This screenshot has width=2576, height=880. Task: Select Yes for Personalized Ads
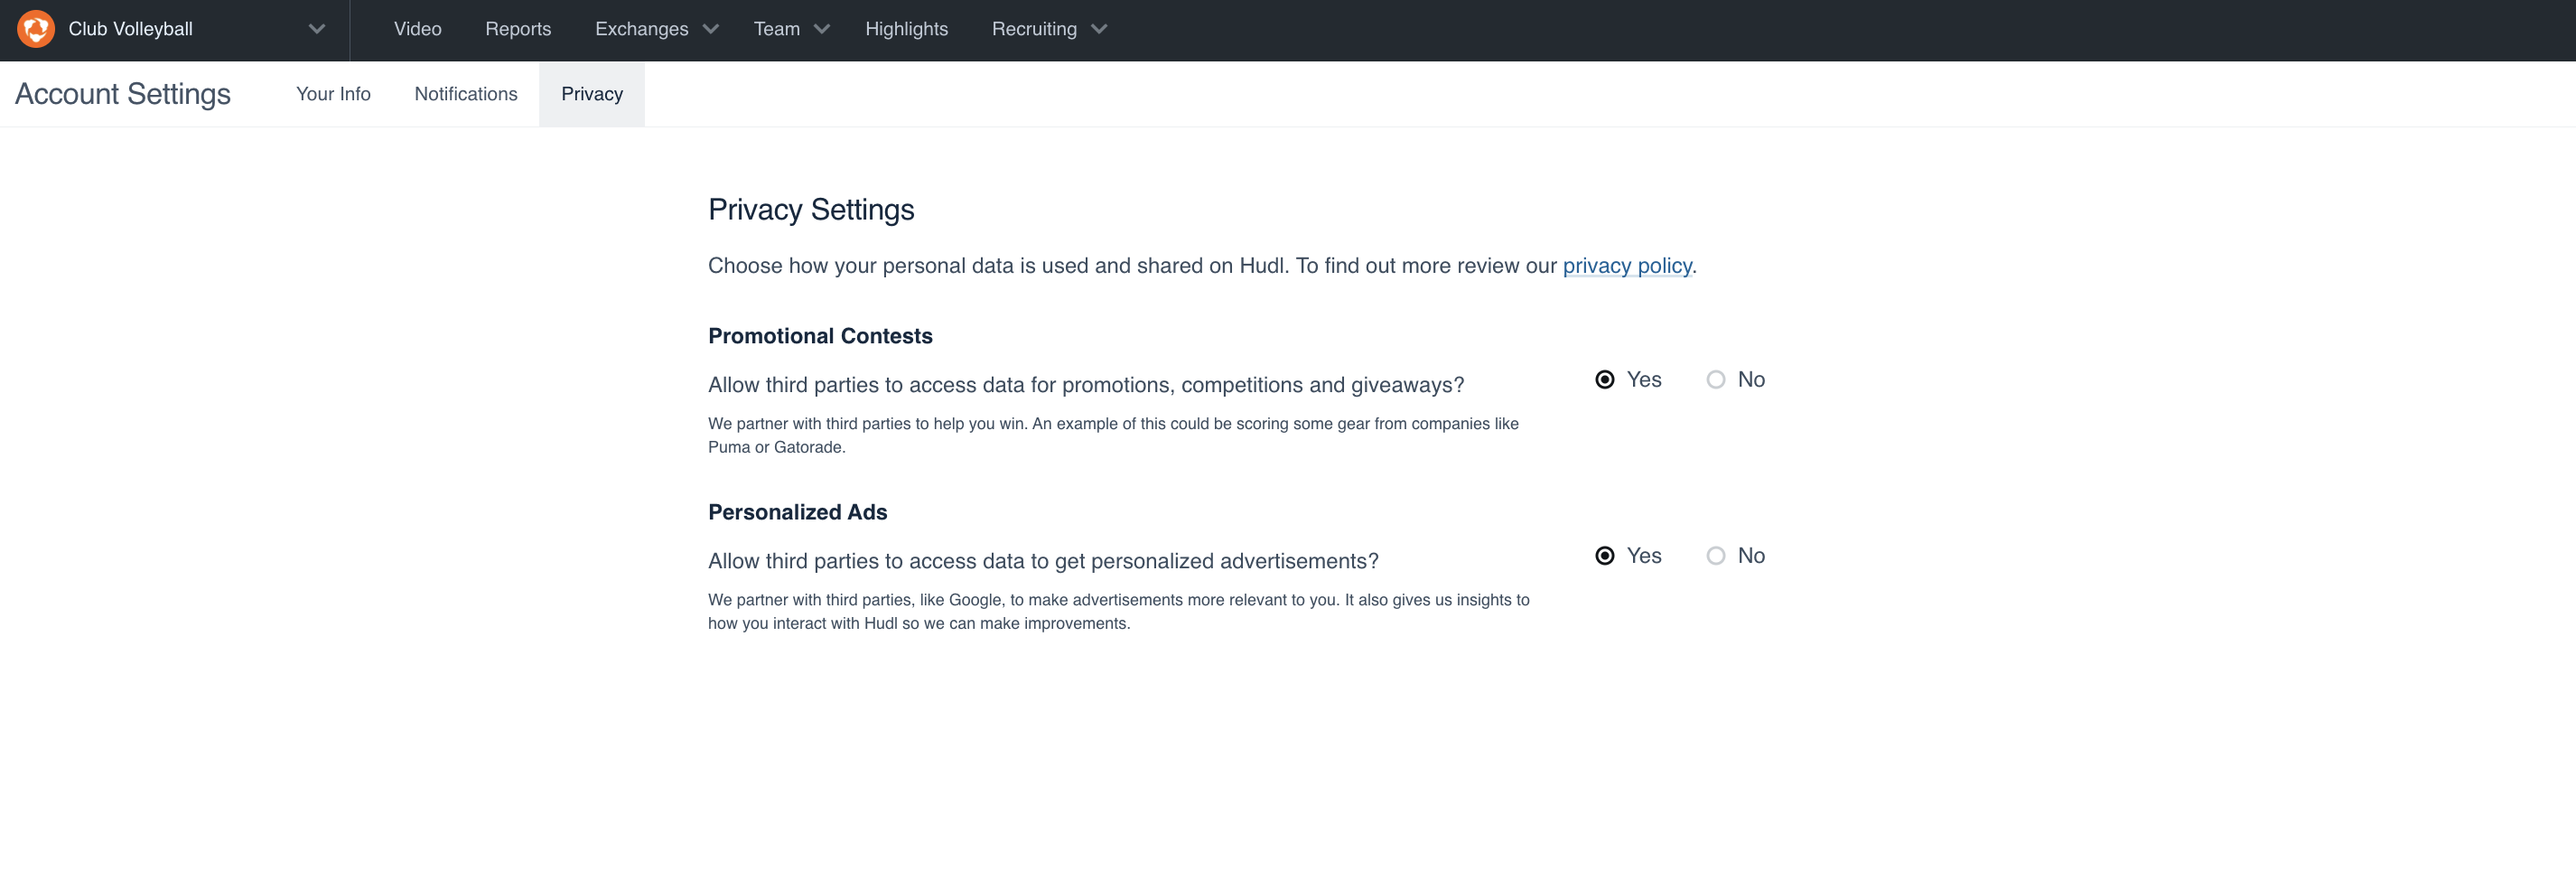point(1604,556)
